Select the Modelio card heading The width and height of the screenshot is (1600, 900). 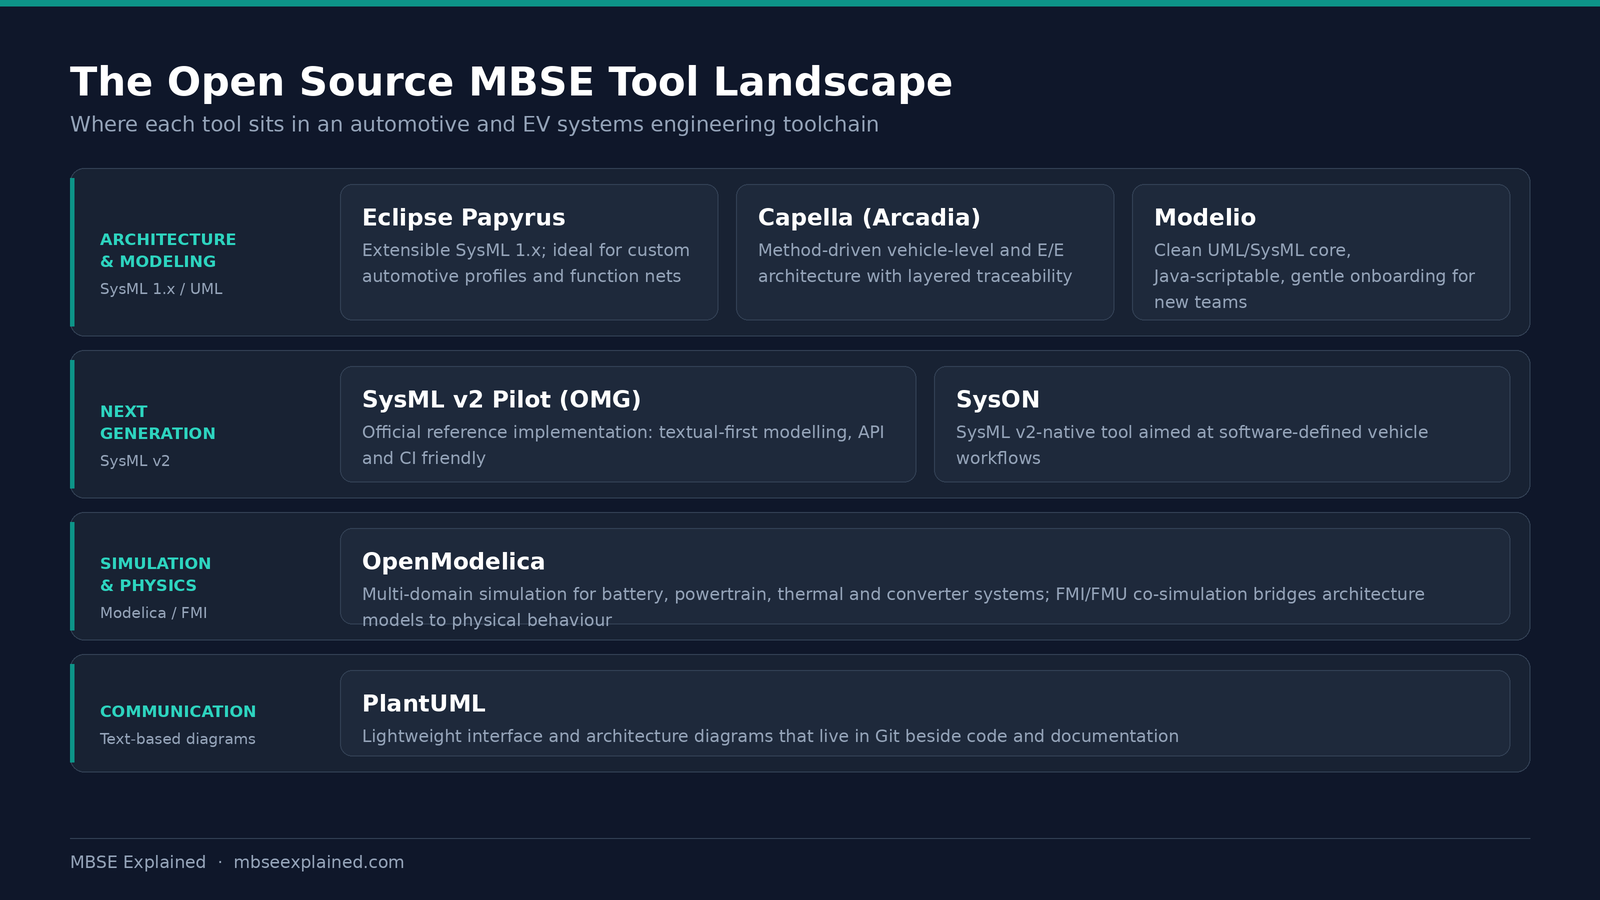[x=1204, y=218]
